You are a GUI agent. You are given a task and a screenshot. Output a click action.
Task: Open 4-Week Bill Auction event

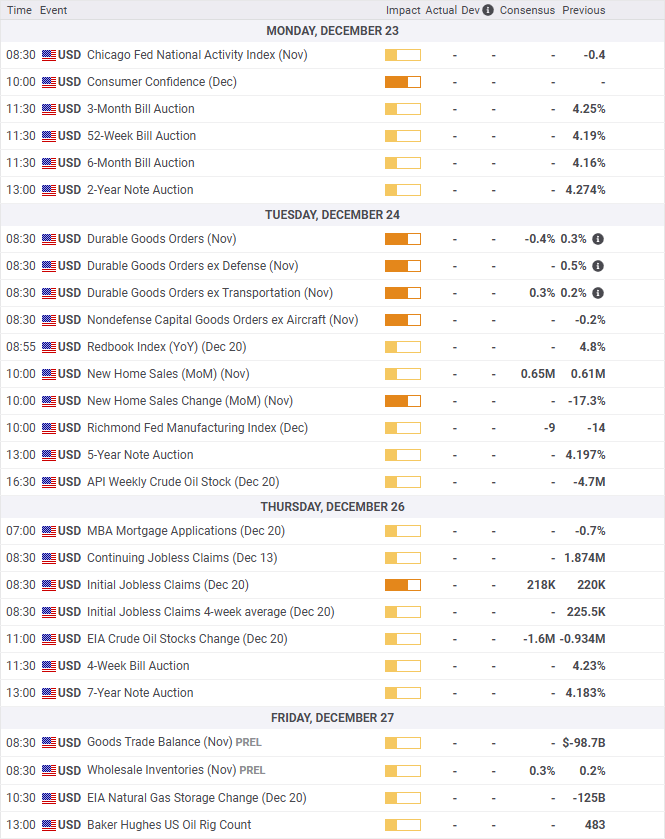(138, 666)
